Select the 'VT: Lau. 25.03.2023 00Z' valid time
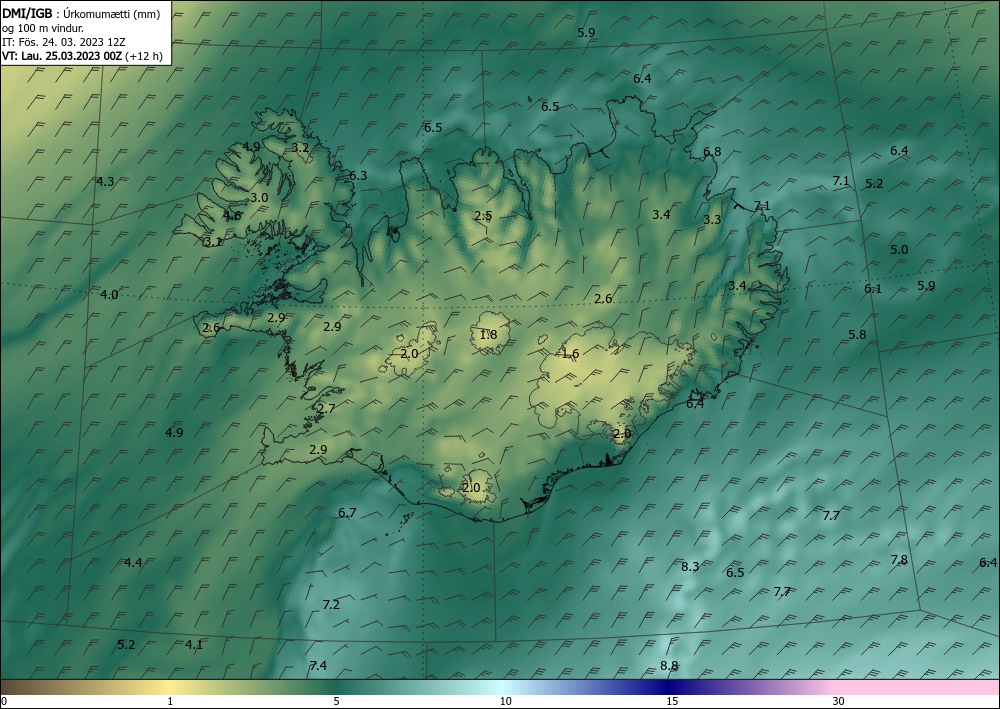The height and width of the screenshot is (709, 1000). 62,56
